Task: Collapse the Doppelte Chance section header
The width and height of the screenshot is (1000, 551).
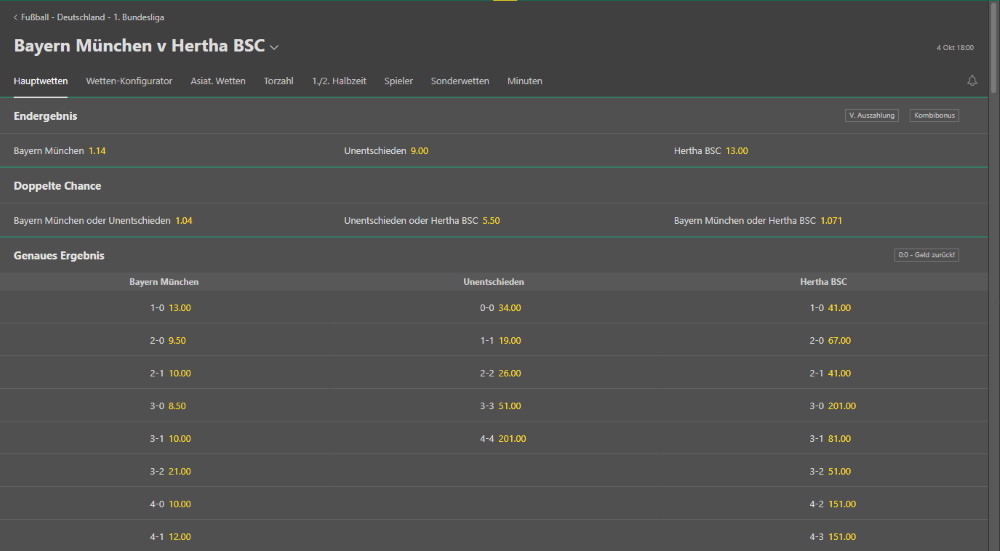Action: coord(494,186)
